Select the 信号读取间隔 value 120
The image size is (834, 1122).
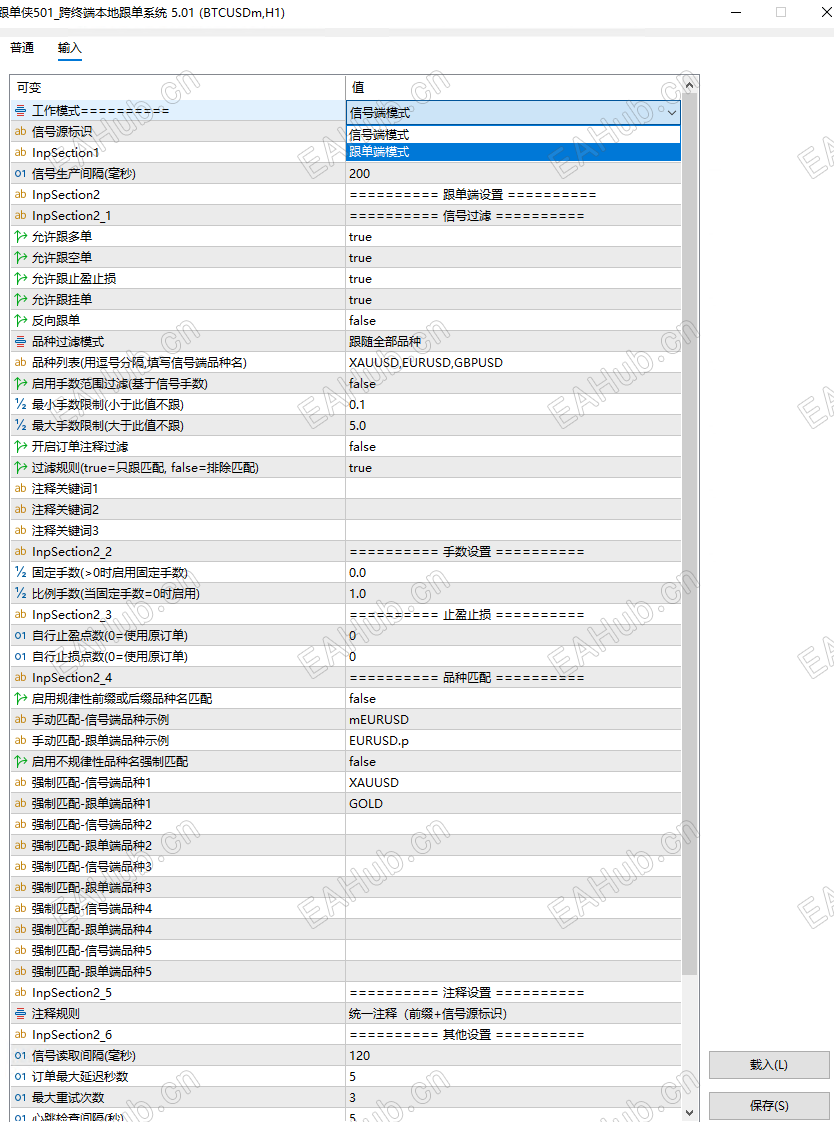click(x=513, y=1055)
